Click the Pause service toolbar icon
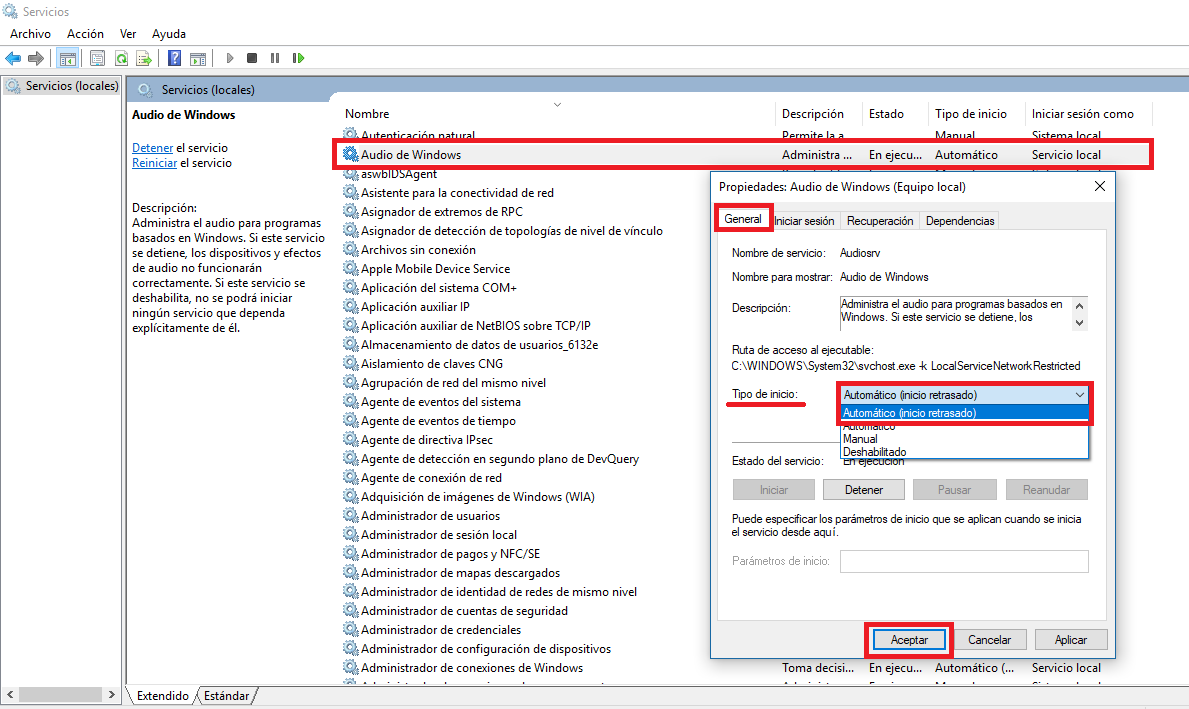This screenshot has height=709, width=1189. [x=275, y=58]
